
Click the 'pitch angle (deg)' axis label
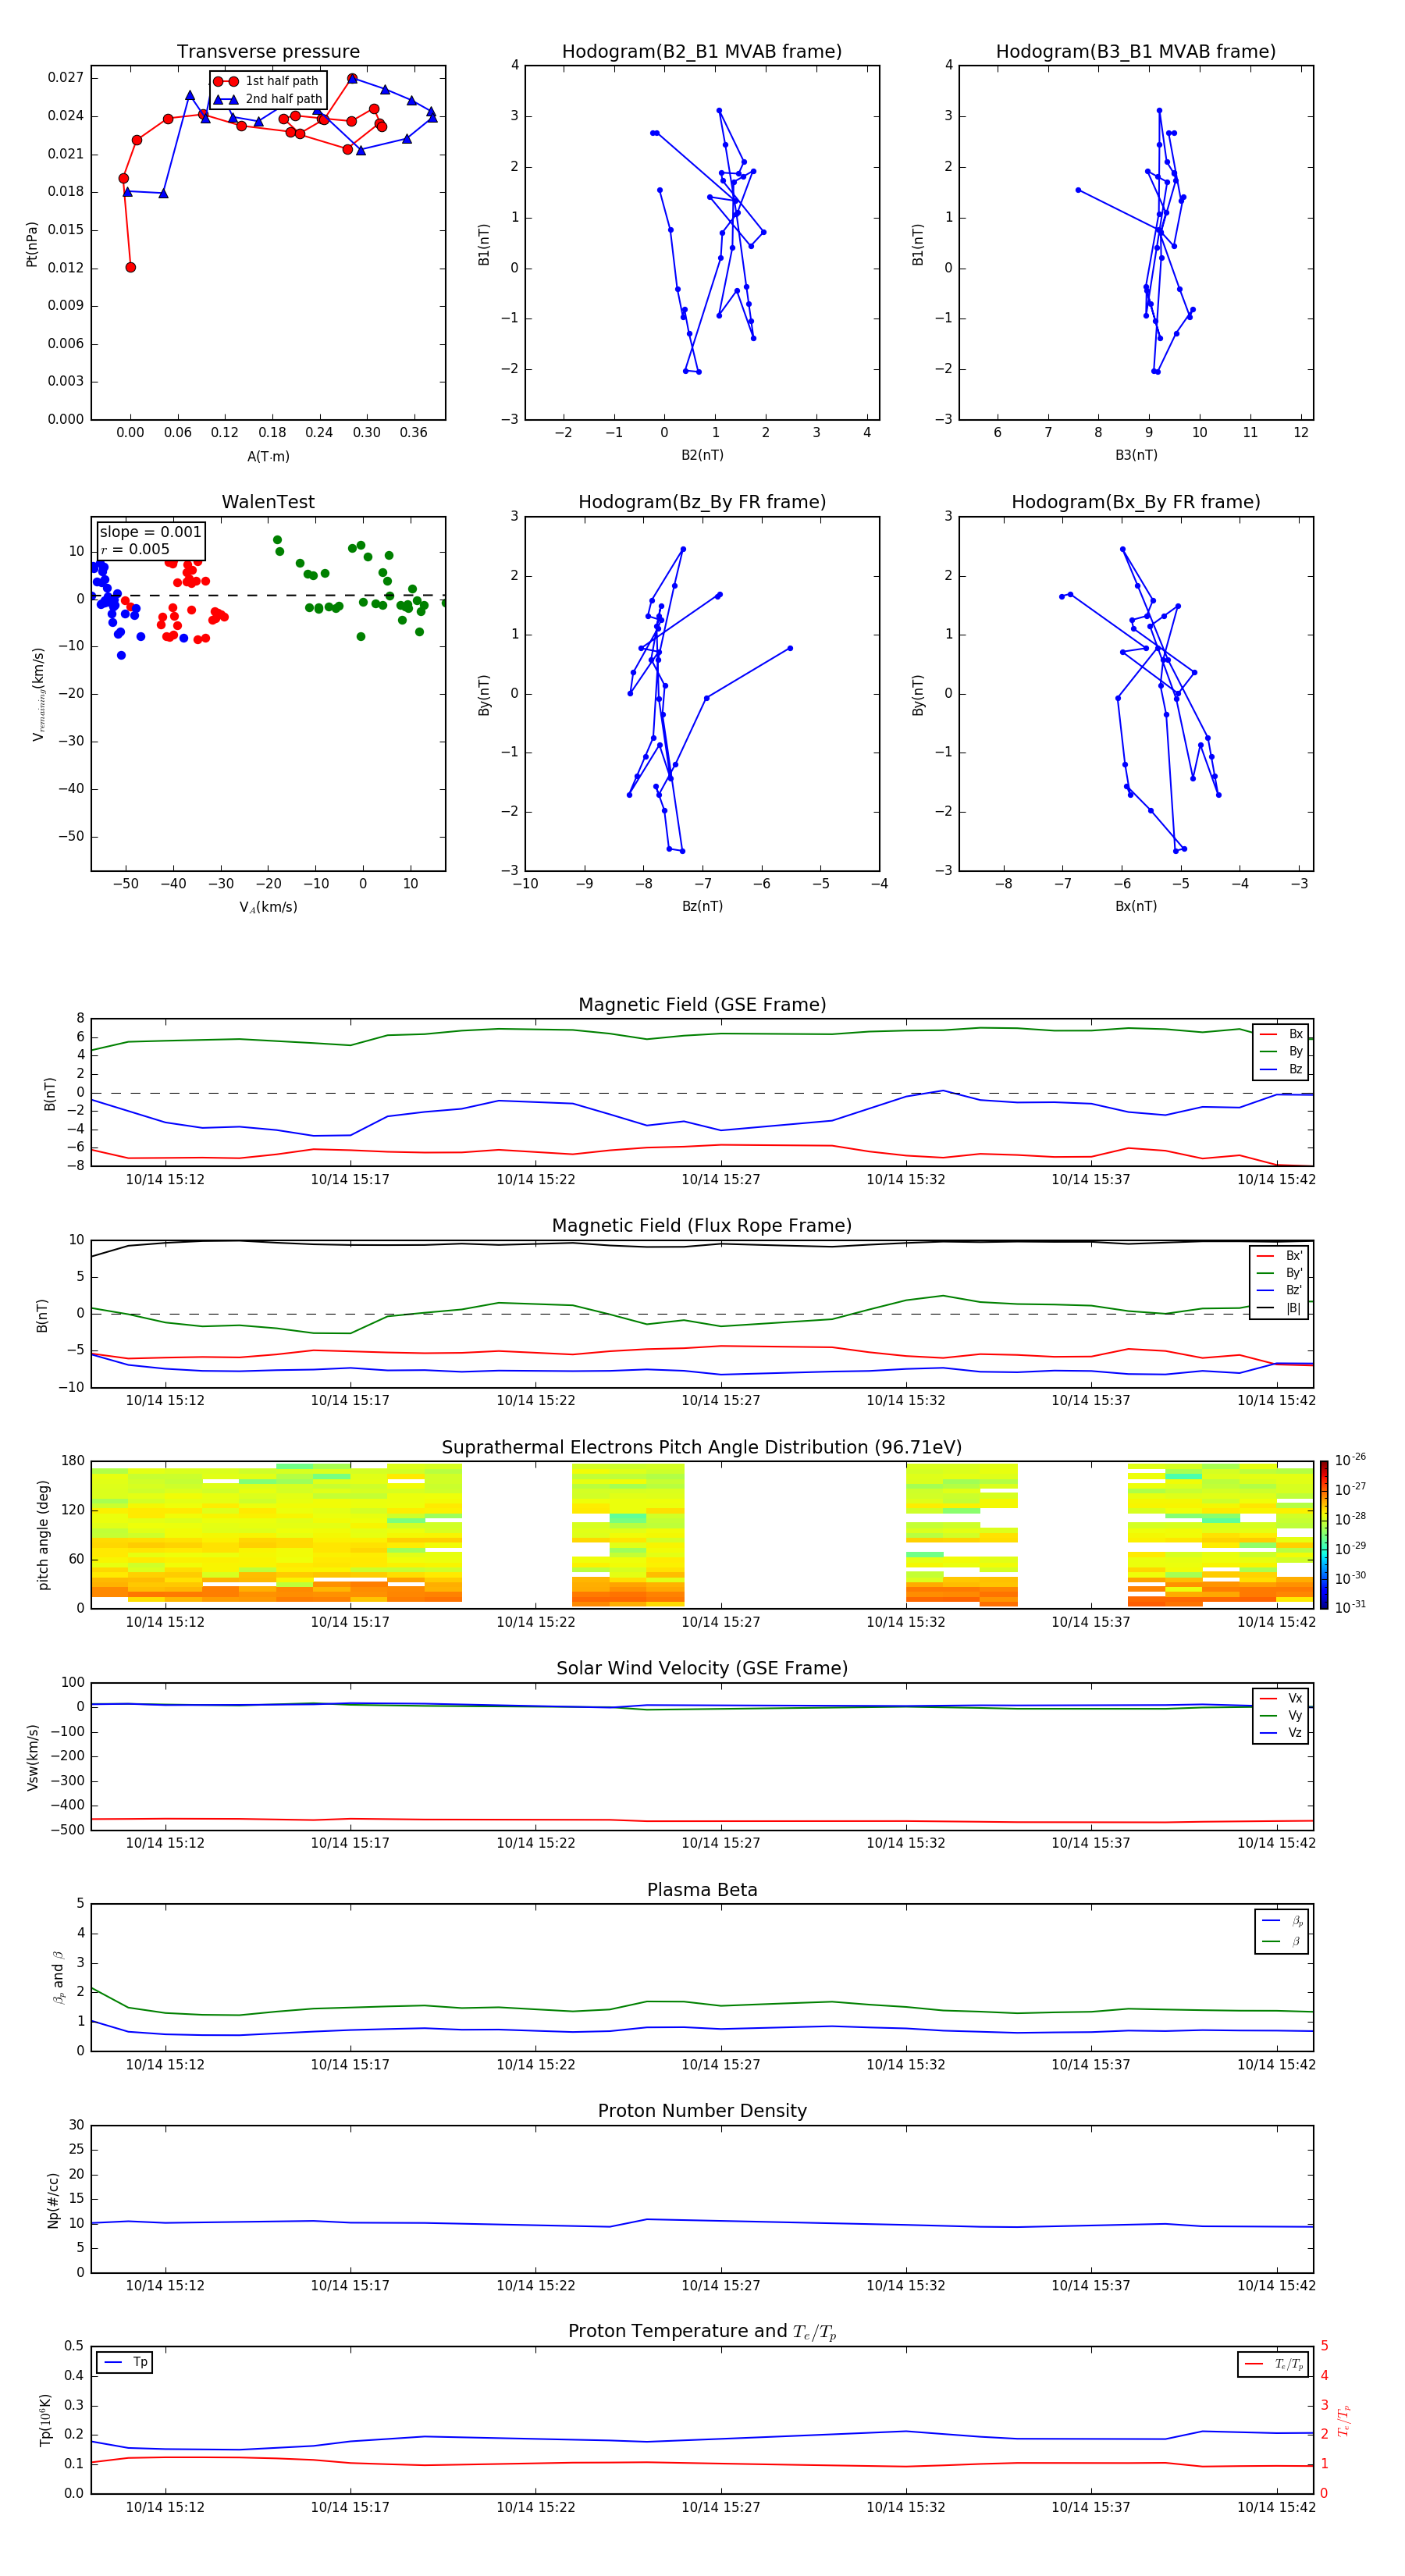43,1535
